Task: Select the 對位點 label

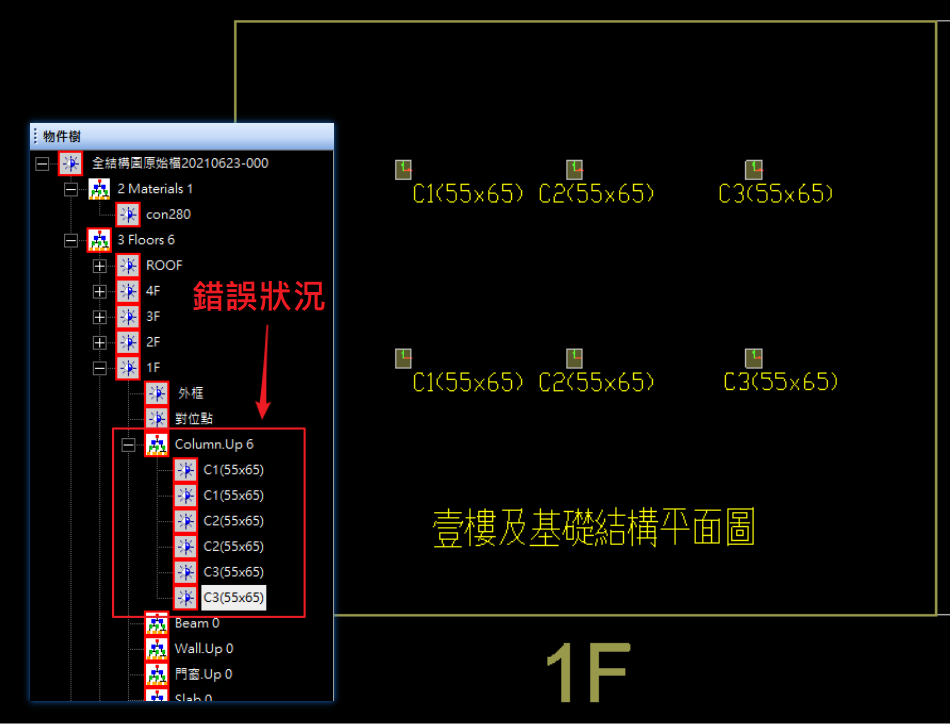Action: 194,419
